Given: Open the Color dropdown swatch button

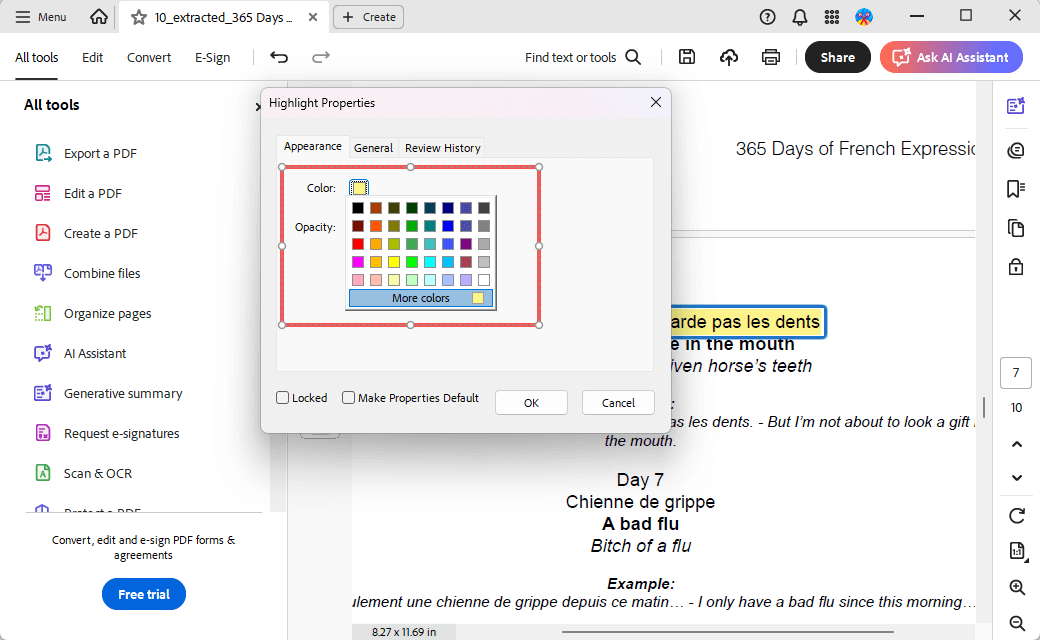Looking at the screenshot, I should point(359,188).
